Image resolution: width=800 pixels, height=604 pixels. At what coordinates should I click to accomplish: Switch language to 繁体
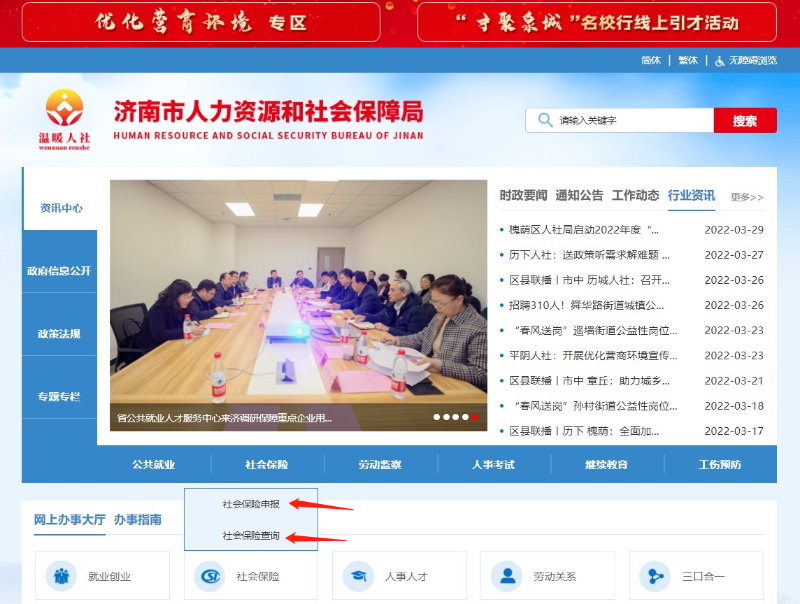pos(688,61)
